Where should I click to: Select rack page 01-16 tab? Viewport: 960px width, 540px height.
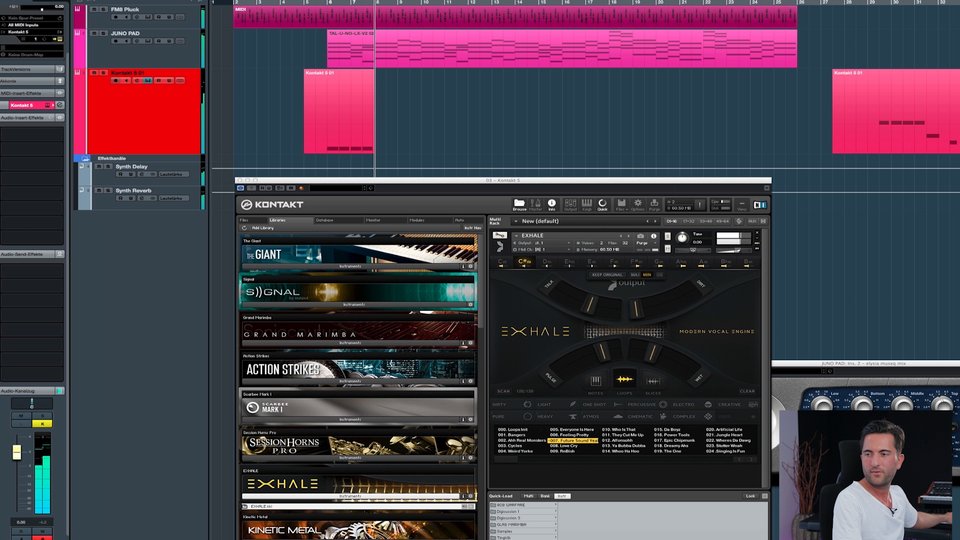(672, 222)
